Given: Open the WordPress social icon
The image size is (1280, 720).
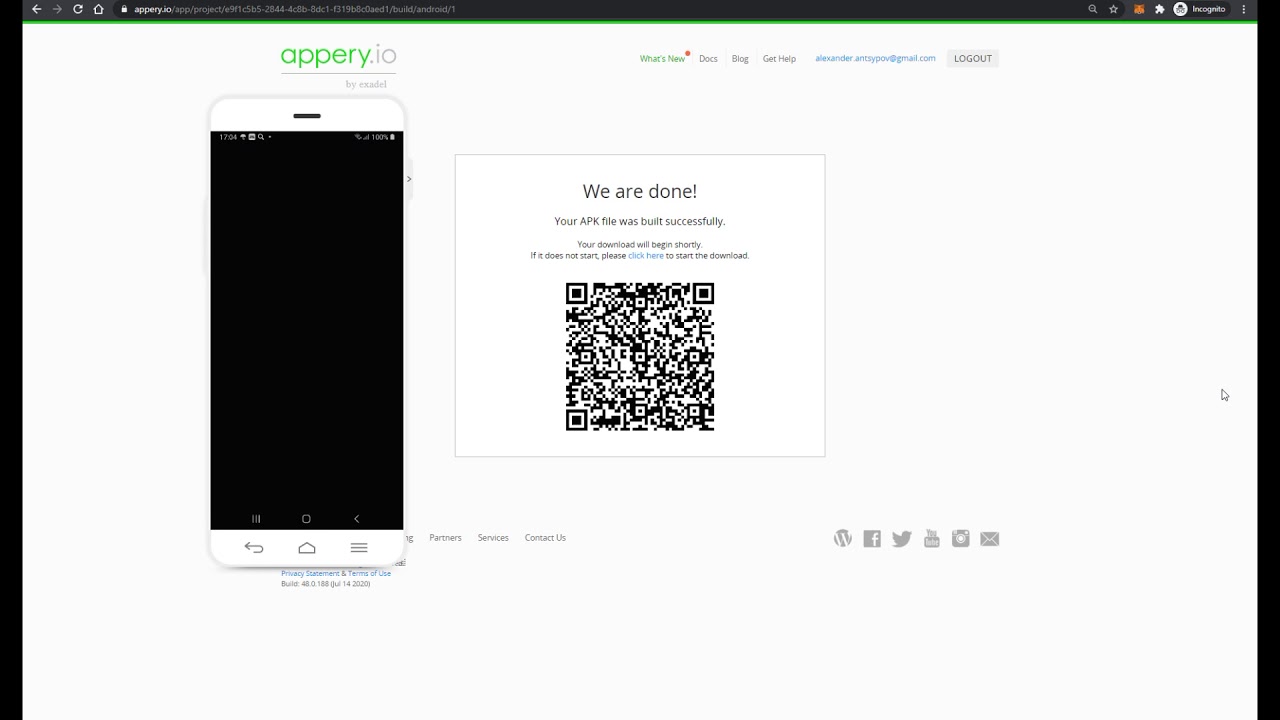Looking at the screenshot, I should pos(843,539).
